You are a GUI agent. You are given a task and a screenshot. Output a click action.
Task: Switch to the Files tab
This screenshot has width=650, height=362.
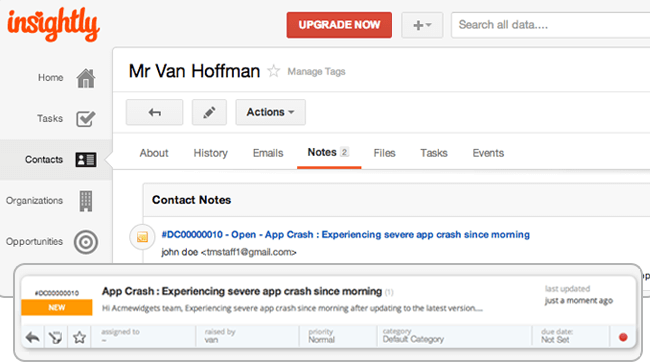tap(384, 153)
